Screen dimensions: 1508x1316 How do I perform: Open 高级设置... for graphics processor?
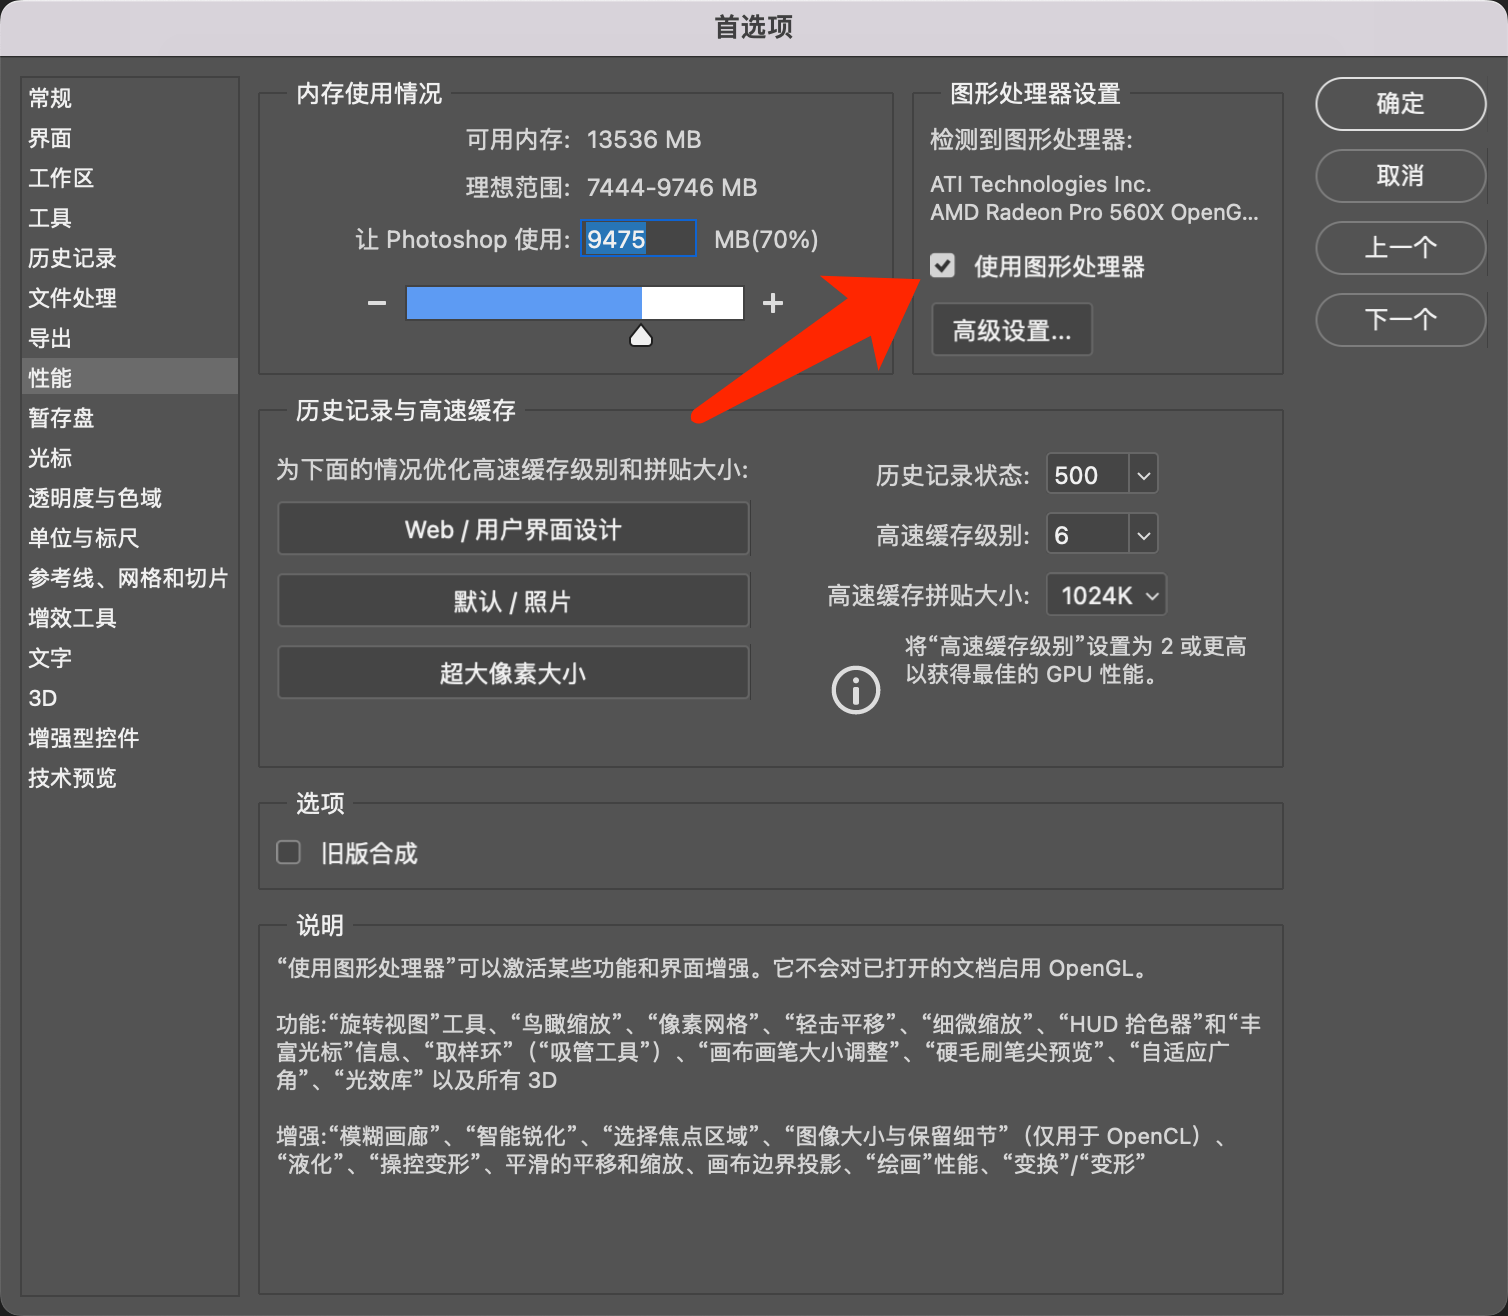coord(1012,330)
